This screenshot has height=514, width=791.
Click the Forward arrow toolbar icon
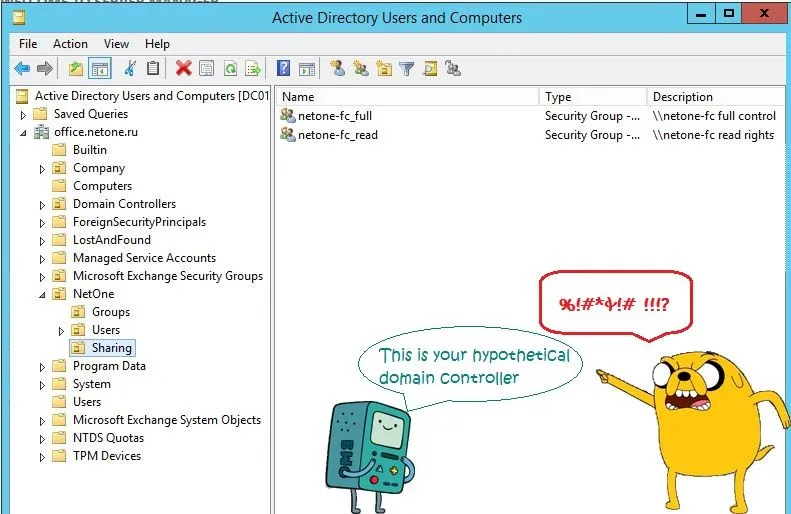[x=45, y=68]
